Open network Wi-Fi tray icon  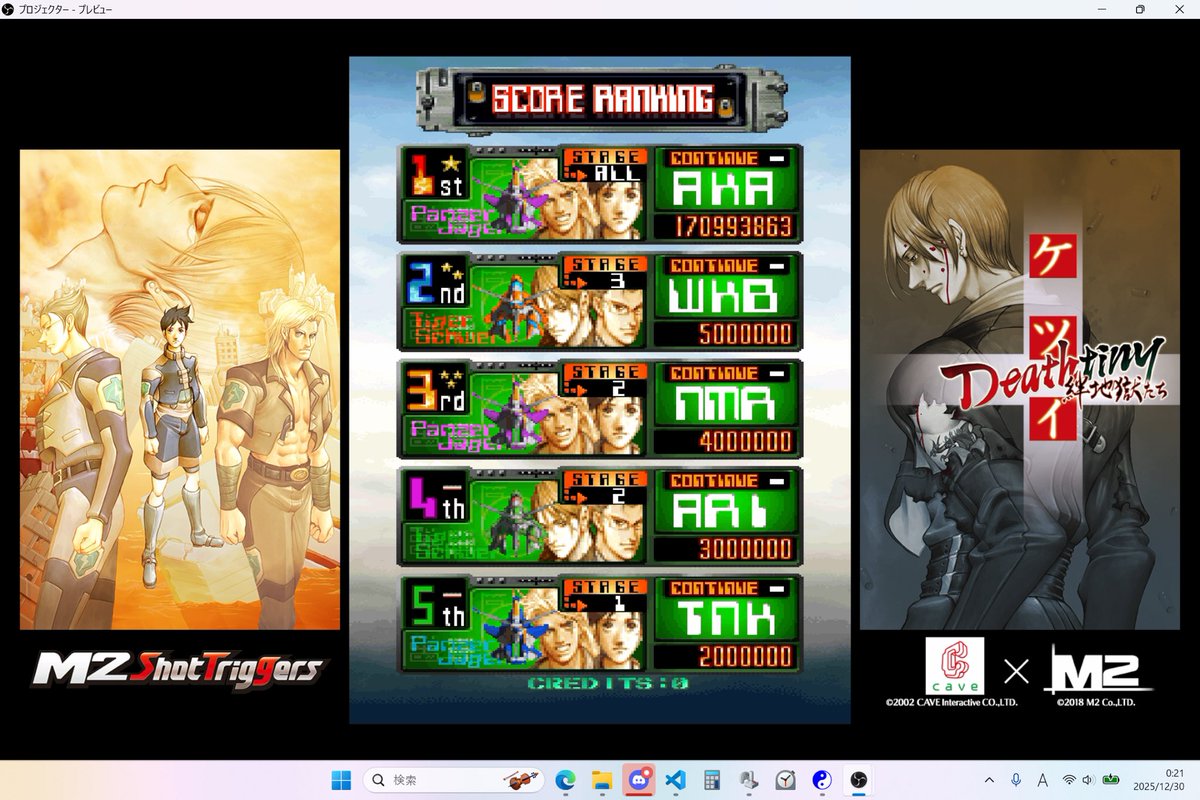coord(1069,779)
